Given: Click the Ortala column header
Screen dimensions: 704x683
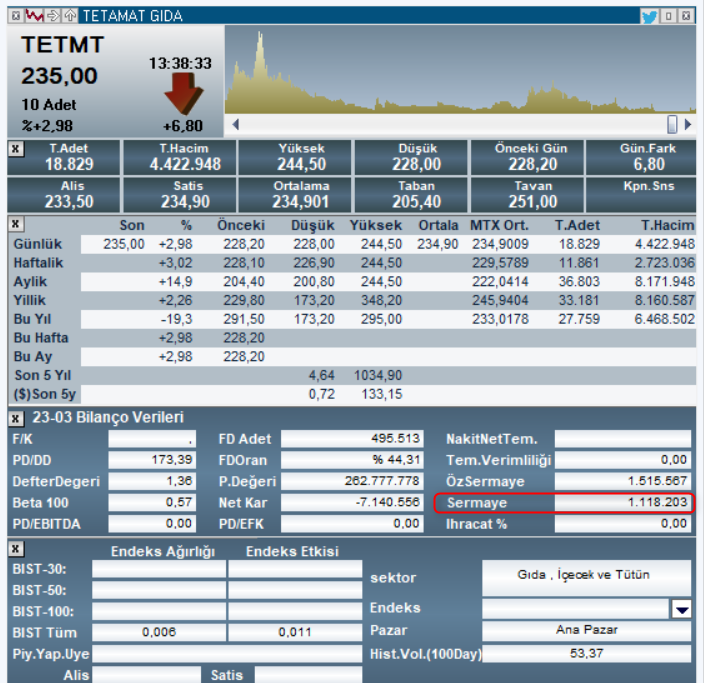Looking at the screenshot, I should (438, 225).
